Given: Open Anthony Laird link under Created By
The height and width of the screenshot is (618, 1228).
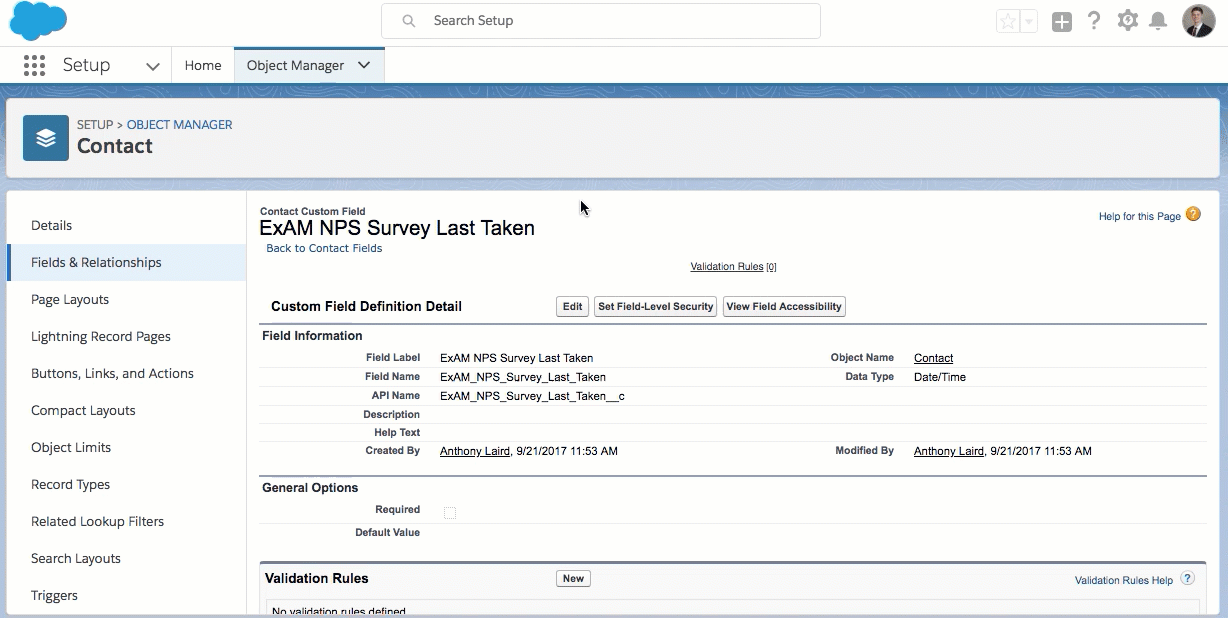Looking at the screenshot, I should (x=475, y=451).
